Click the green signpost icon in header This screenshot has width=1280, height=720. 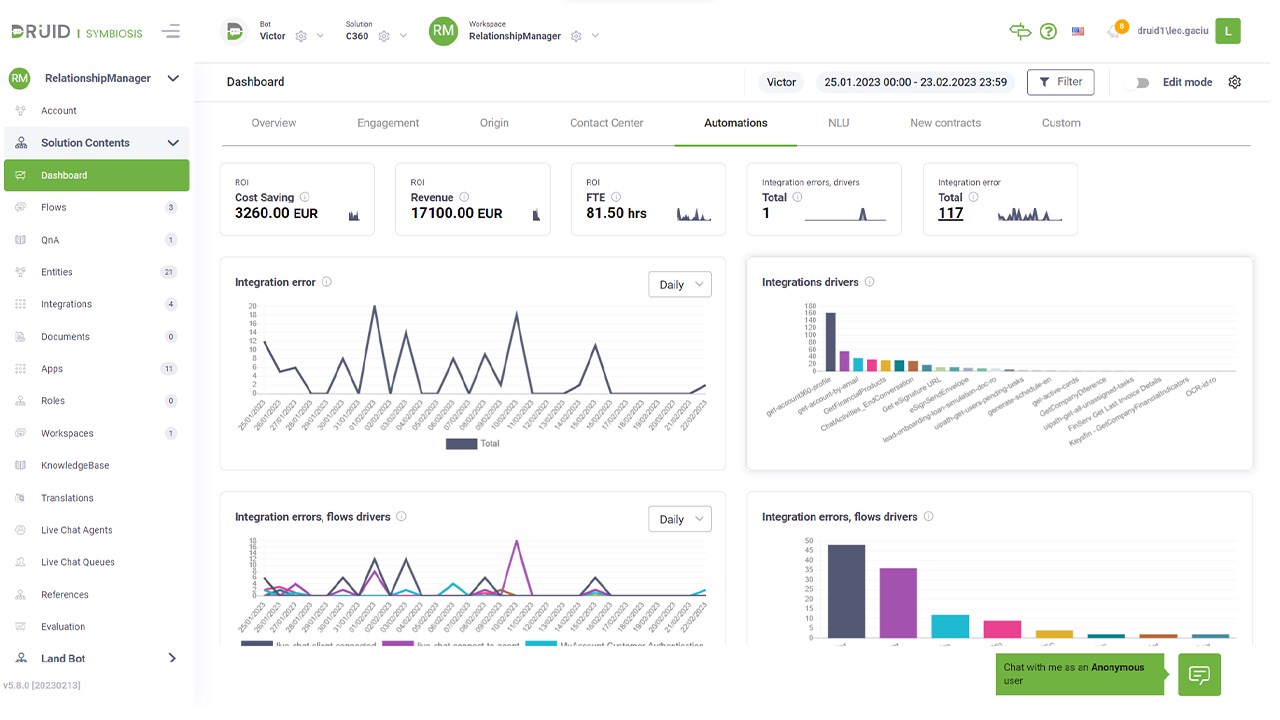pos(1020,31)
